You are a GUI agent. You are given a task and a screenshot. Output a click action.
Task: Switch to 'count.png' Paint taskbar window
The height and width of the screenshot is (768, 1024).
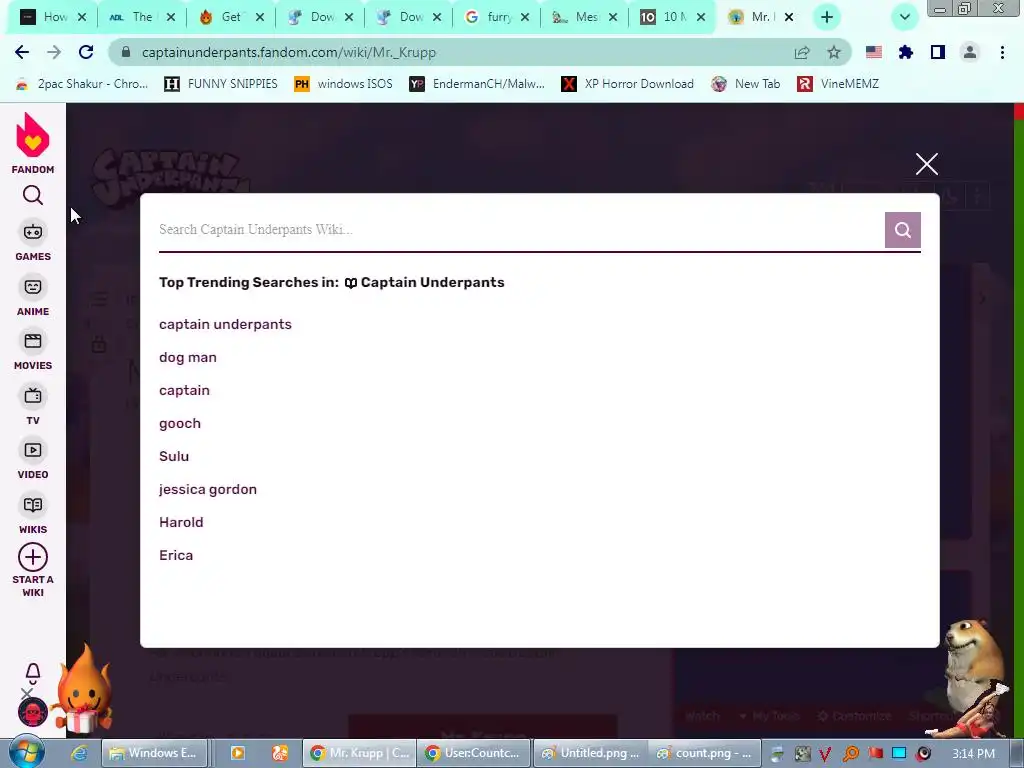click(705, 753)
